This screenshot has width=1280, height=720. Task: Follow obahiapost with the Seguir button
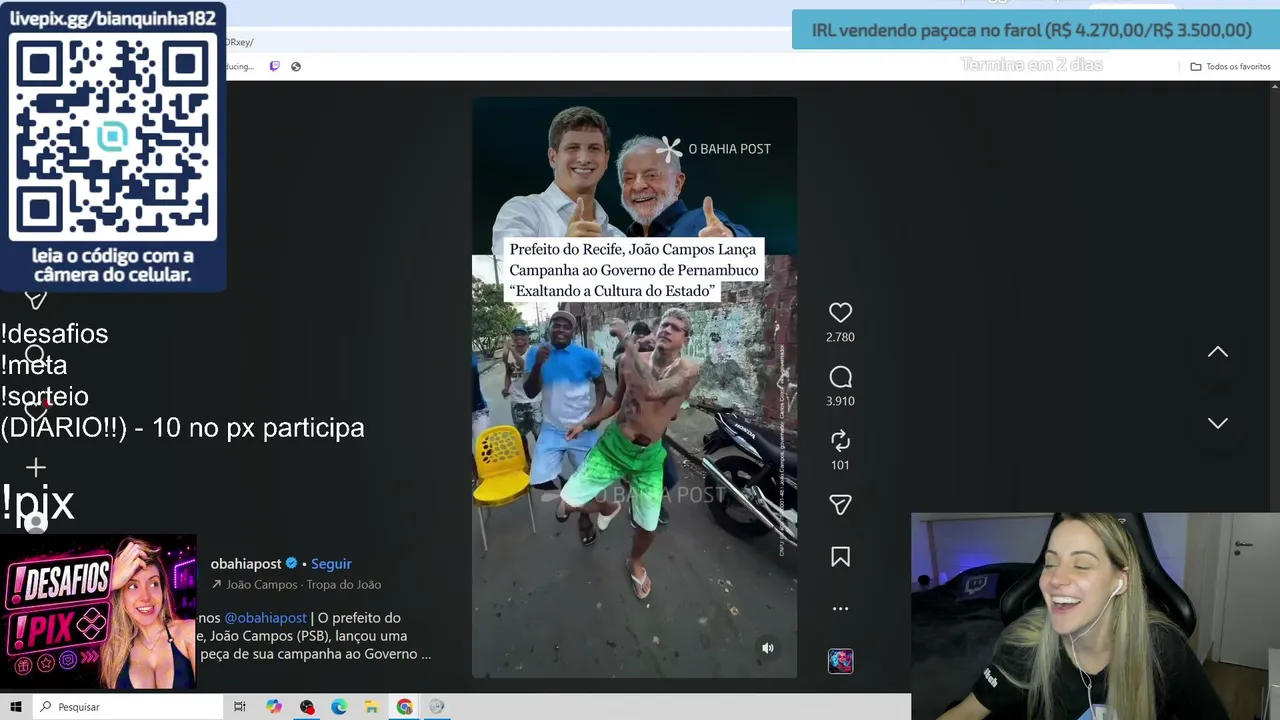(x=331, y=564)
